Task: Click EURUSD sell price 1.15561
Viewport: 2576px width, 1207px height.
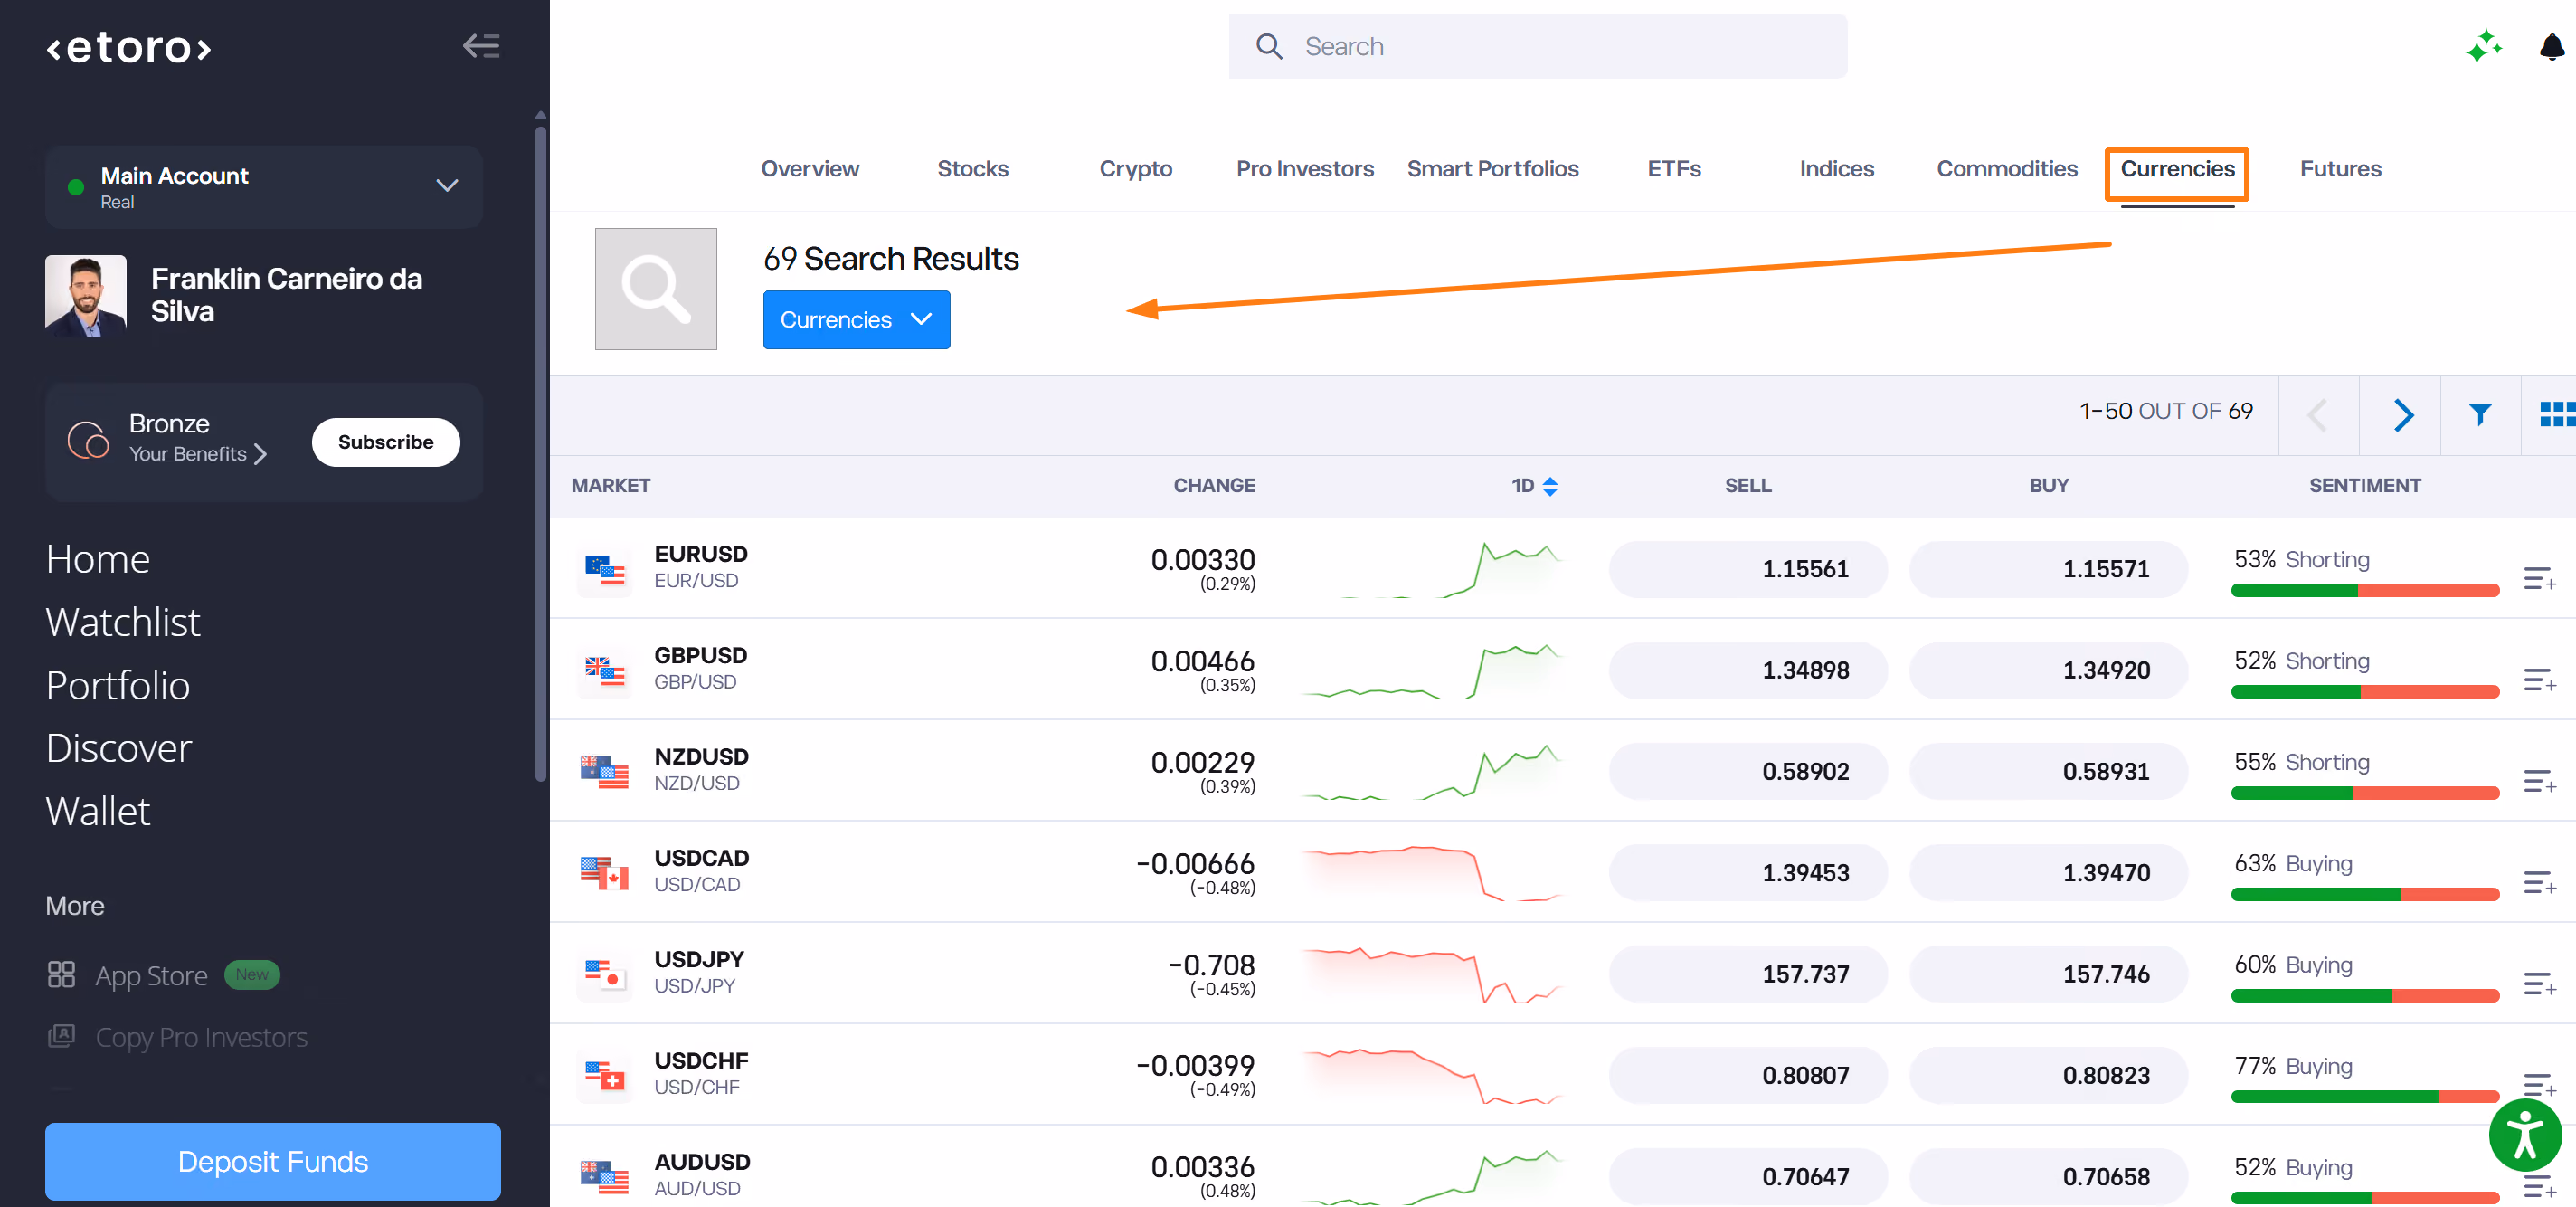Action: 1747,569
